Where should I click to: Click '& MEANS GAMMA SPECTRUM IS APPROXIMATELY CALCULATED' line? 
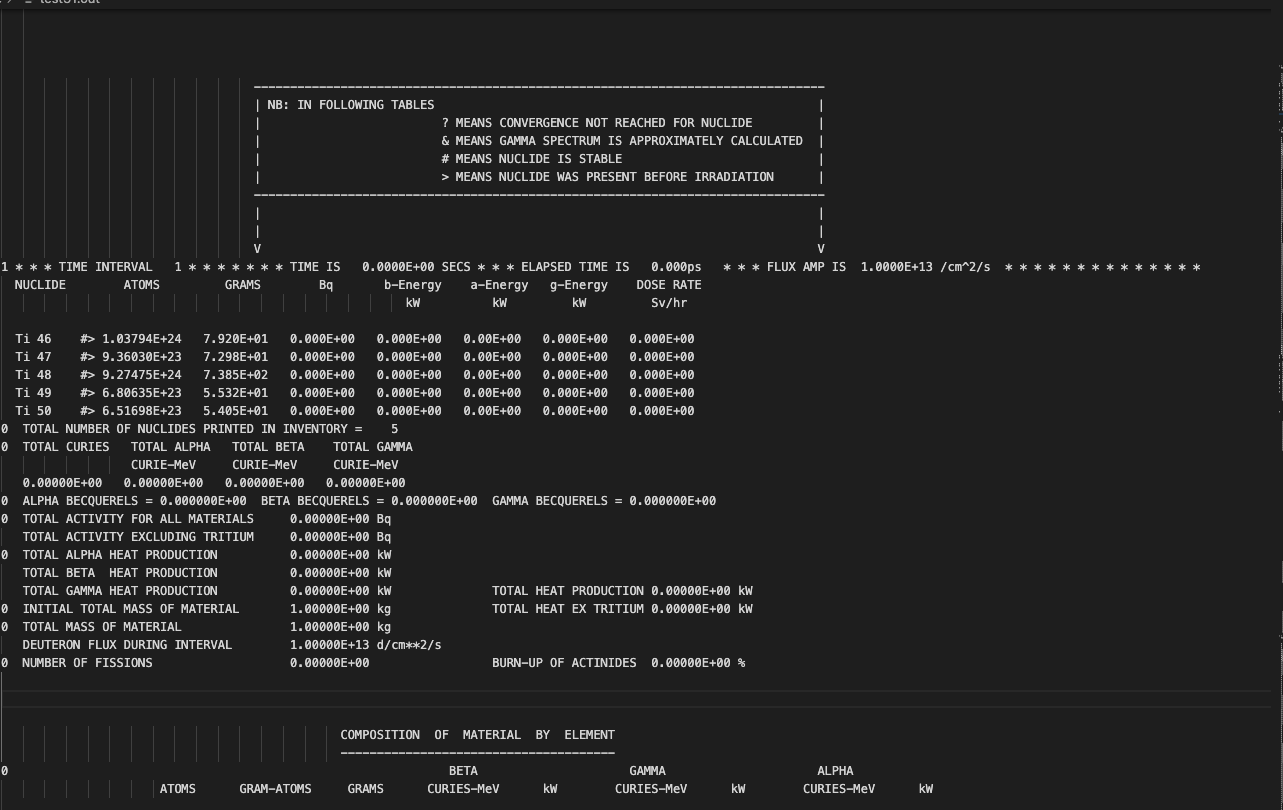coord(622,141)
